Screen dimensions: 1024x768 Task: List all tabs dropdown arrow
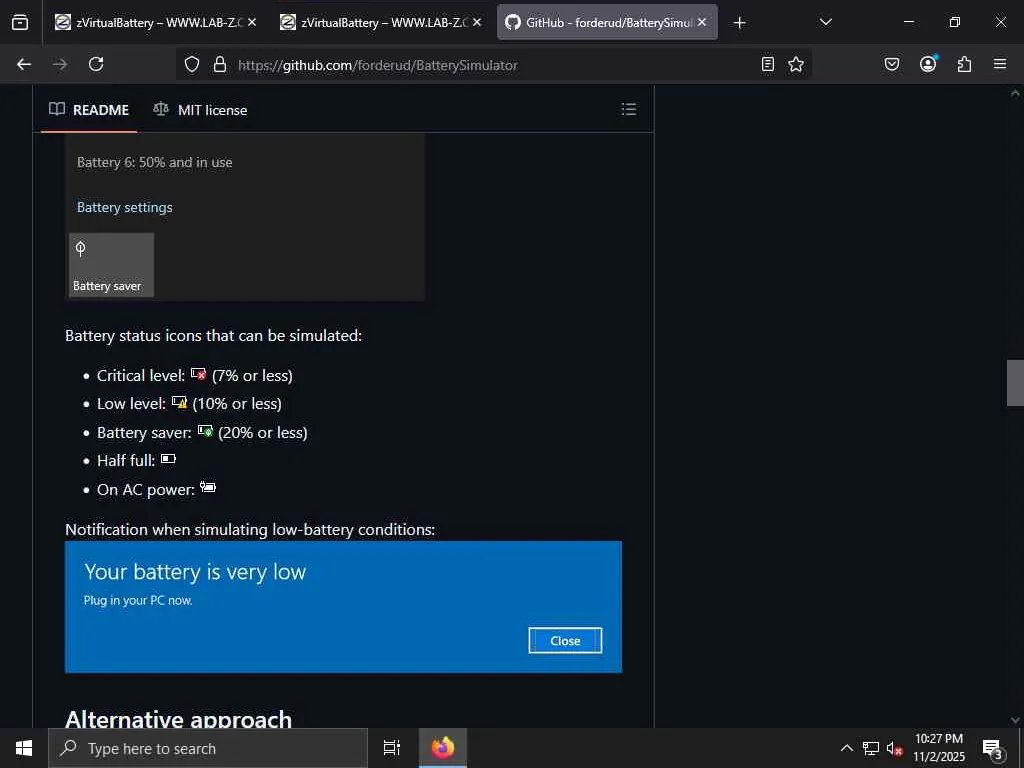(825, 22)
